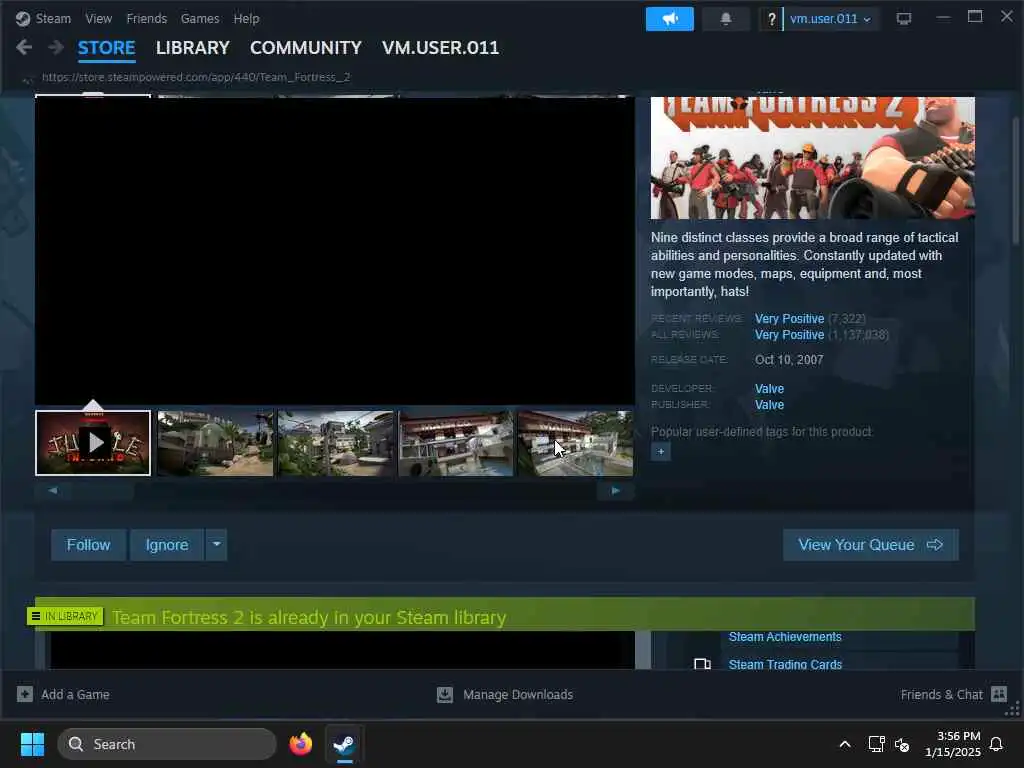Click the Oct 10, 2007 release date
The width and height of the screenshot is (1024, 768).
pos(789,360)
